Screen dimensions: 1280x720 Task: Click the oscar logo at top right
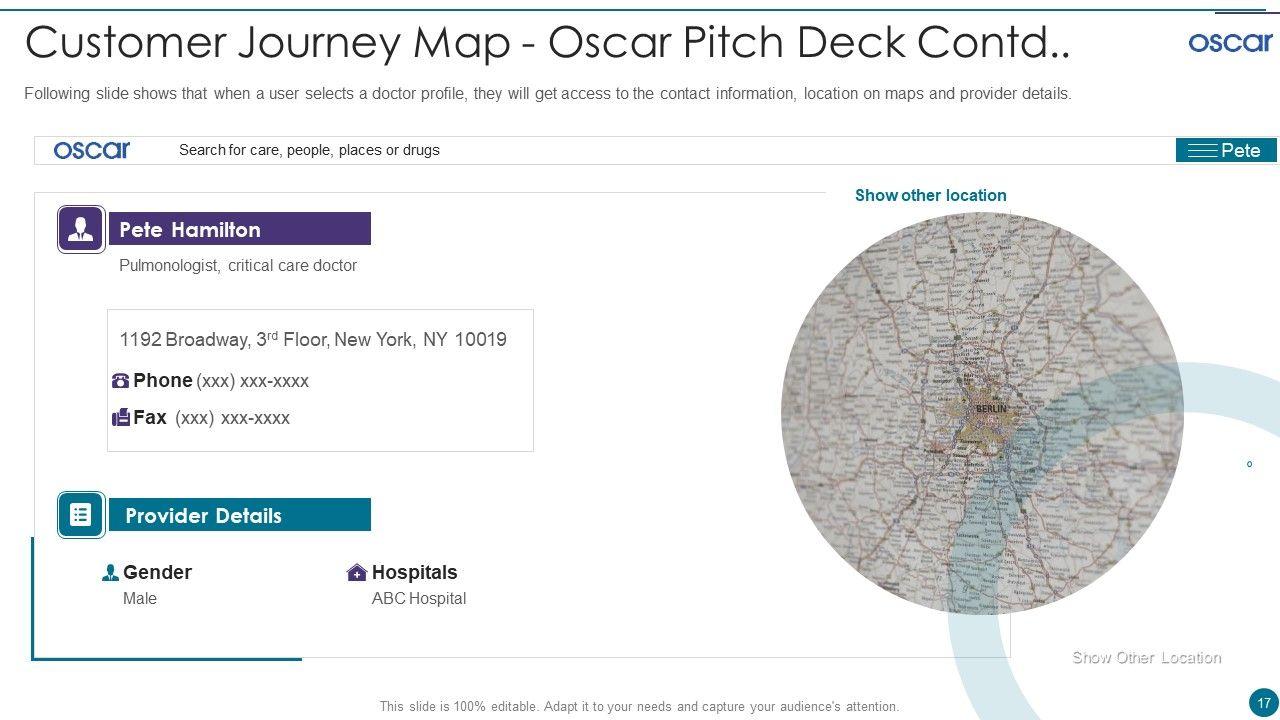click(1230, 42)
